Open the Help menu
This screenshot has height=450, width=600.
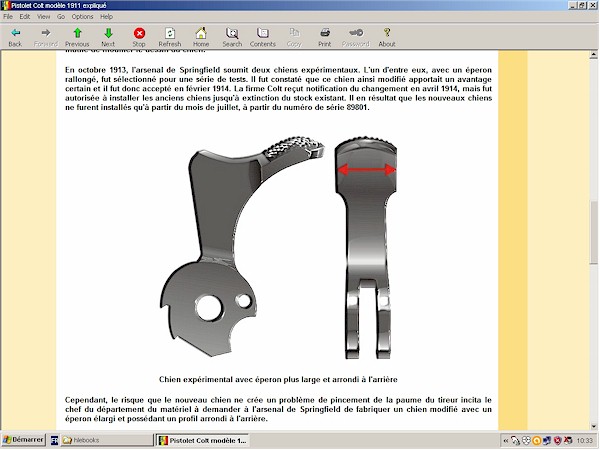click(106, 16)
